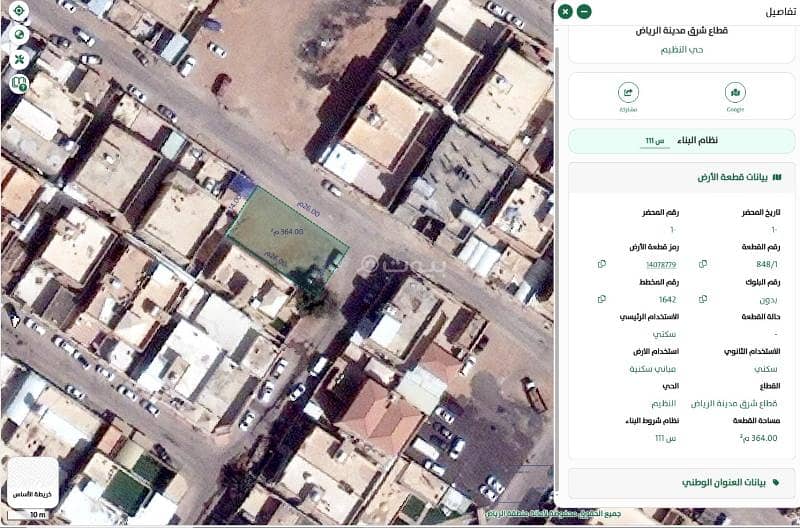800x528 pixels.
Task: Copy the block number value icon
Action: coord(703,299)
